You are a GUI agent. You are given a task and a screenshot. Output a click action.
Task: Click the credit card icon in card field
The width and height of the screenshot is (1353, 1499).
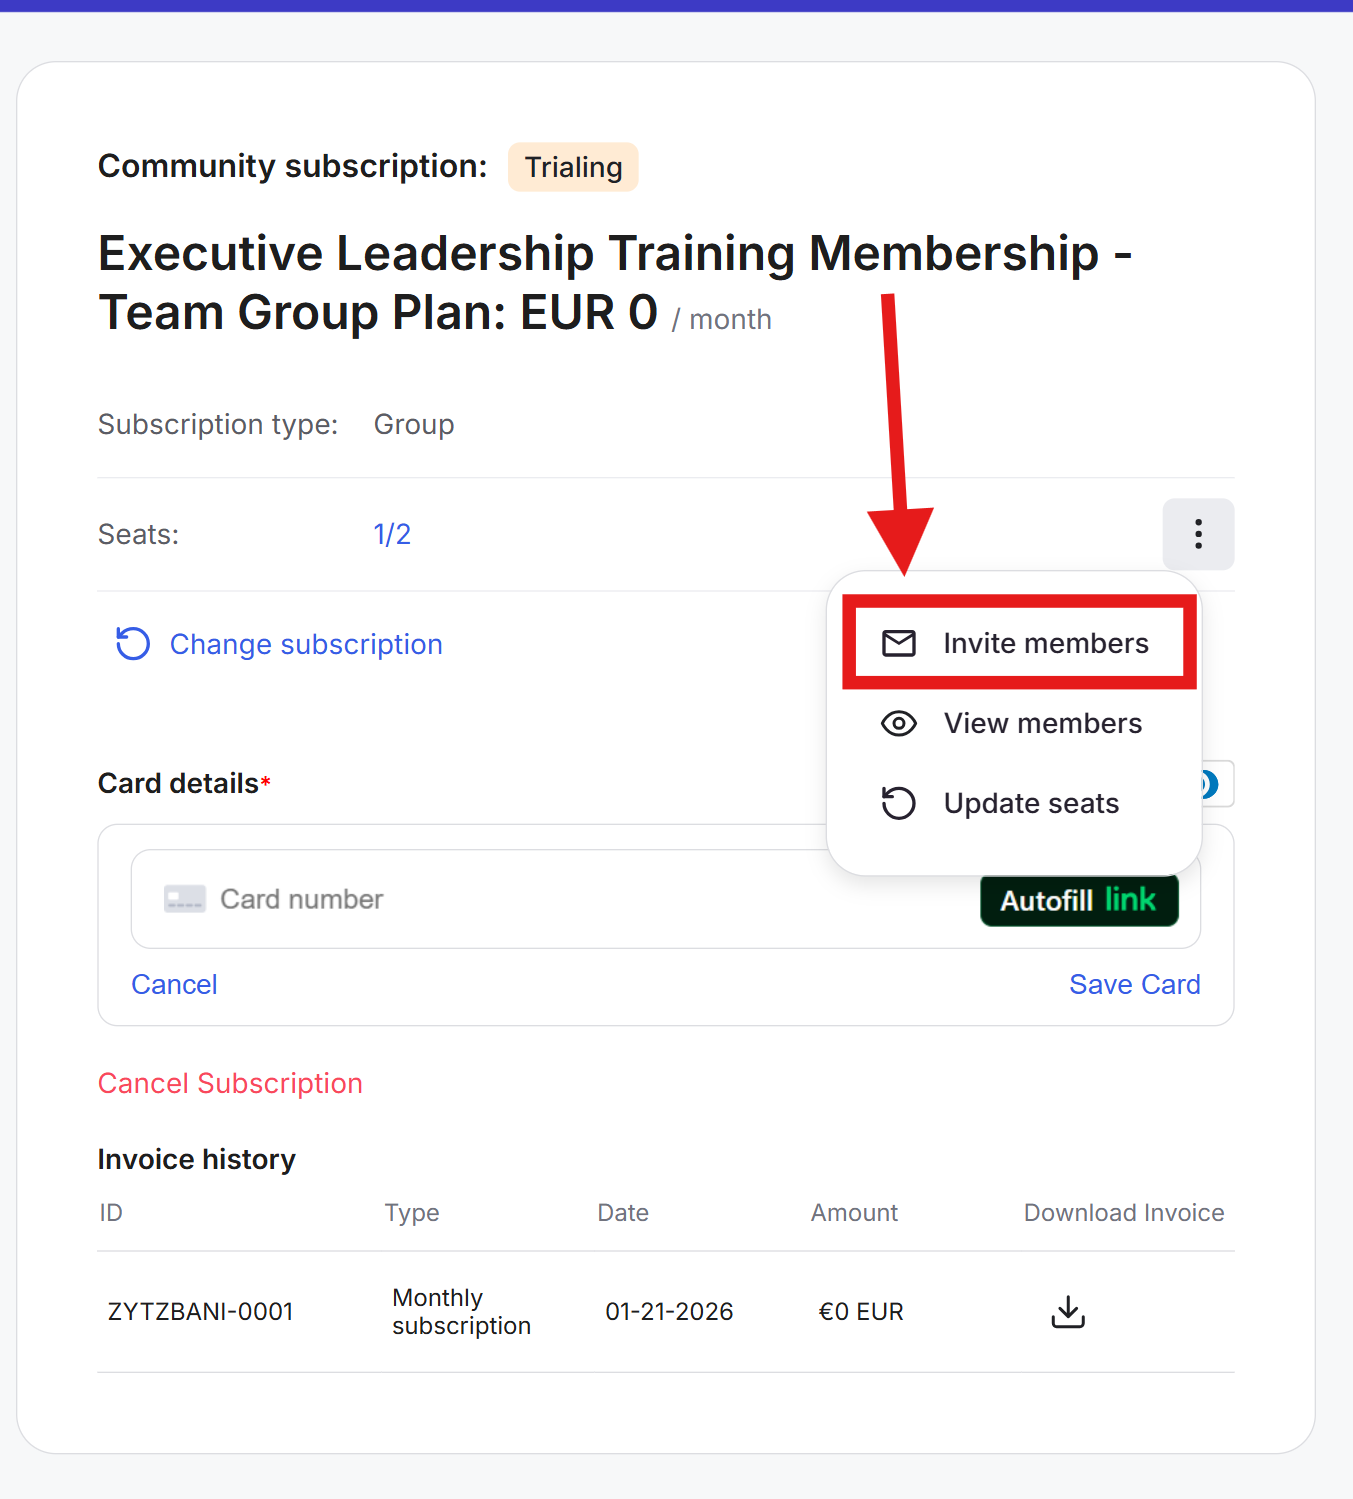click(185, 899)
